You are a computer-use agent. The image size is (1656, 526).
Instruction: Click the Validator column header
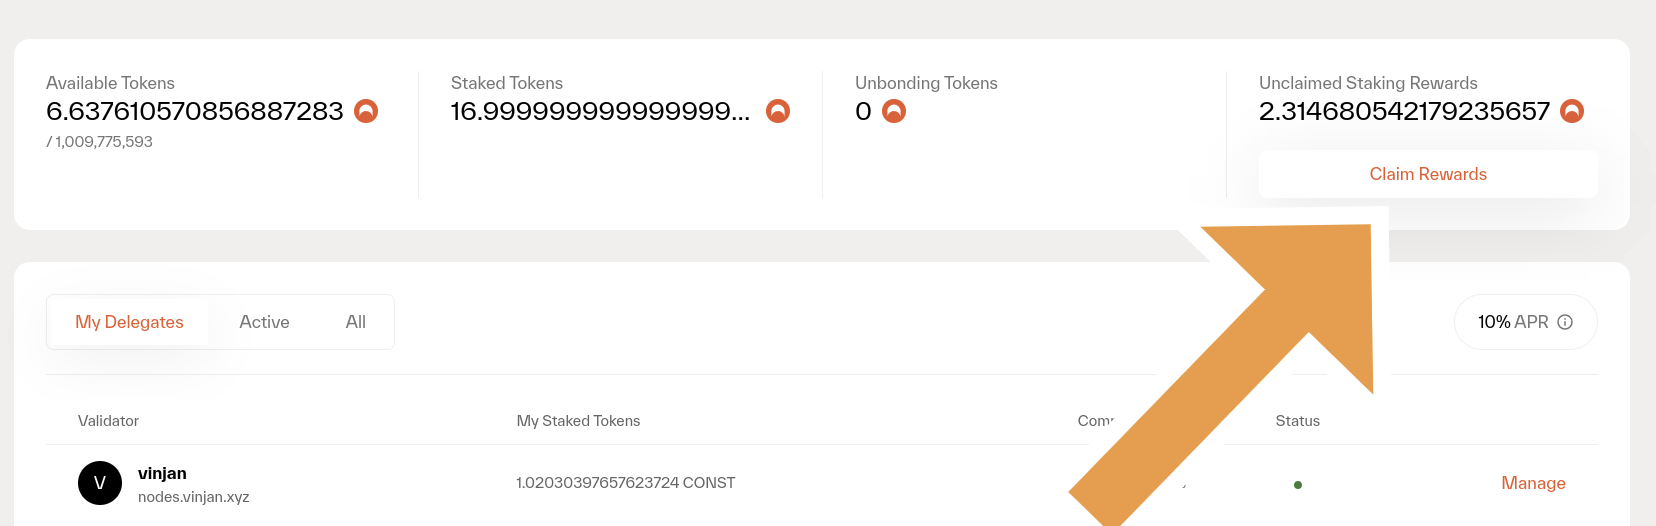(108, 421)
